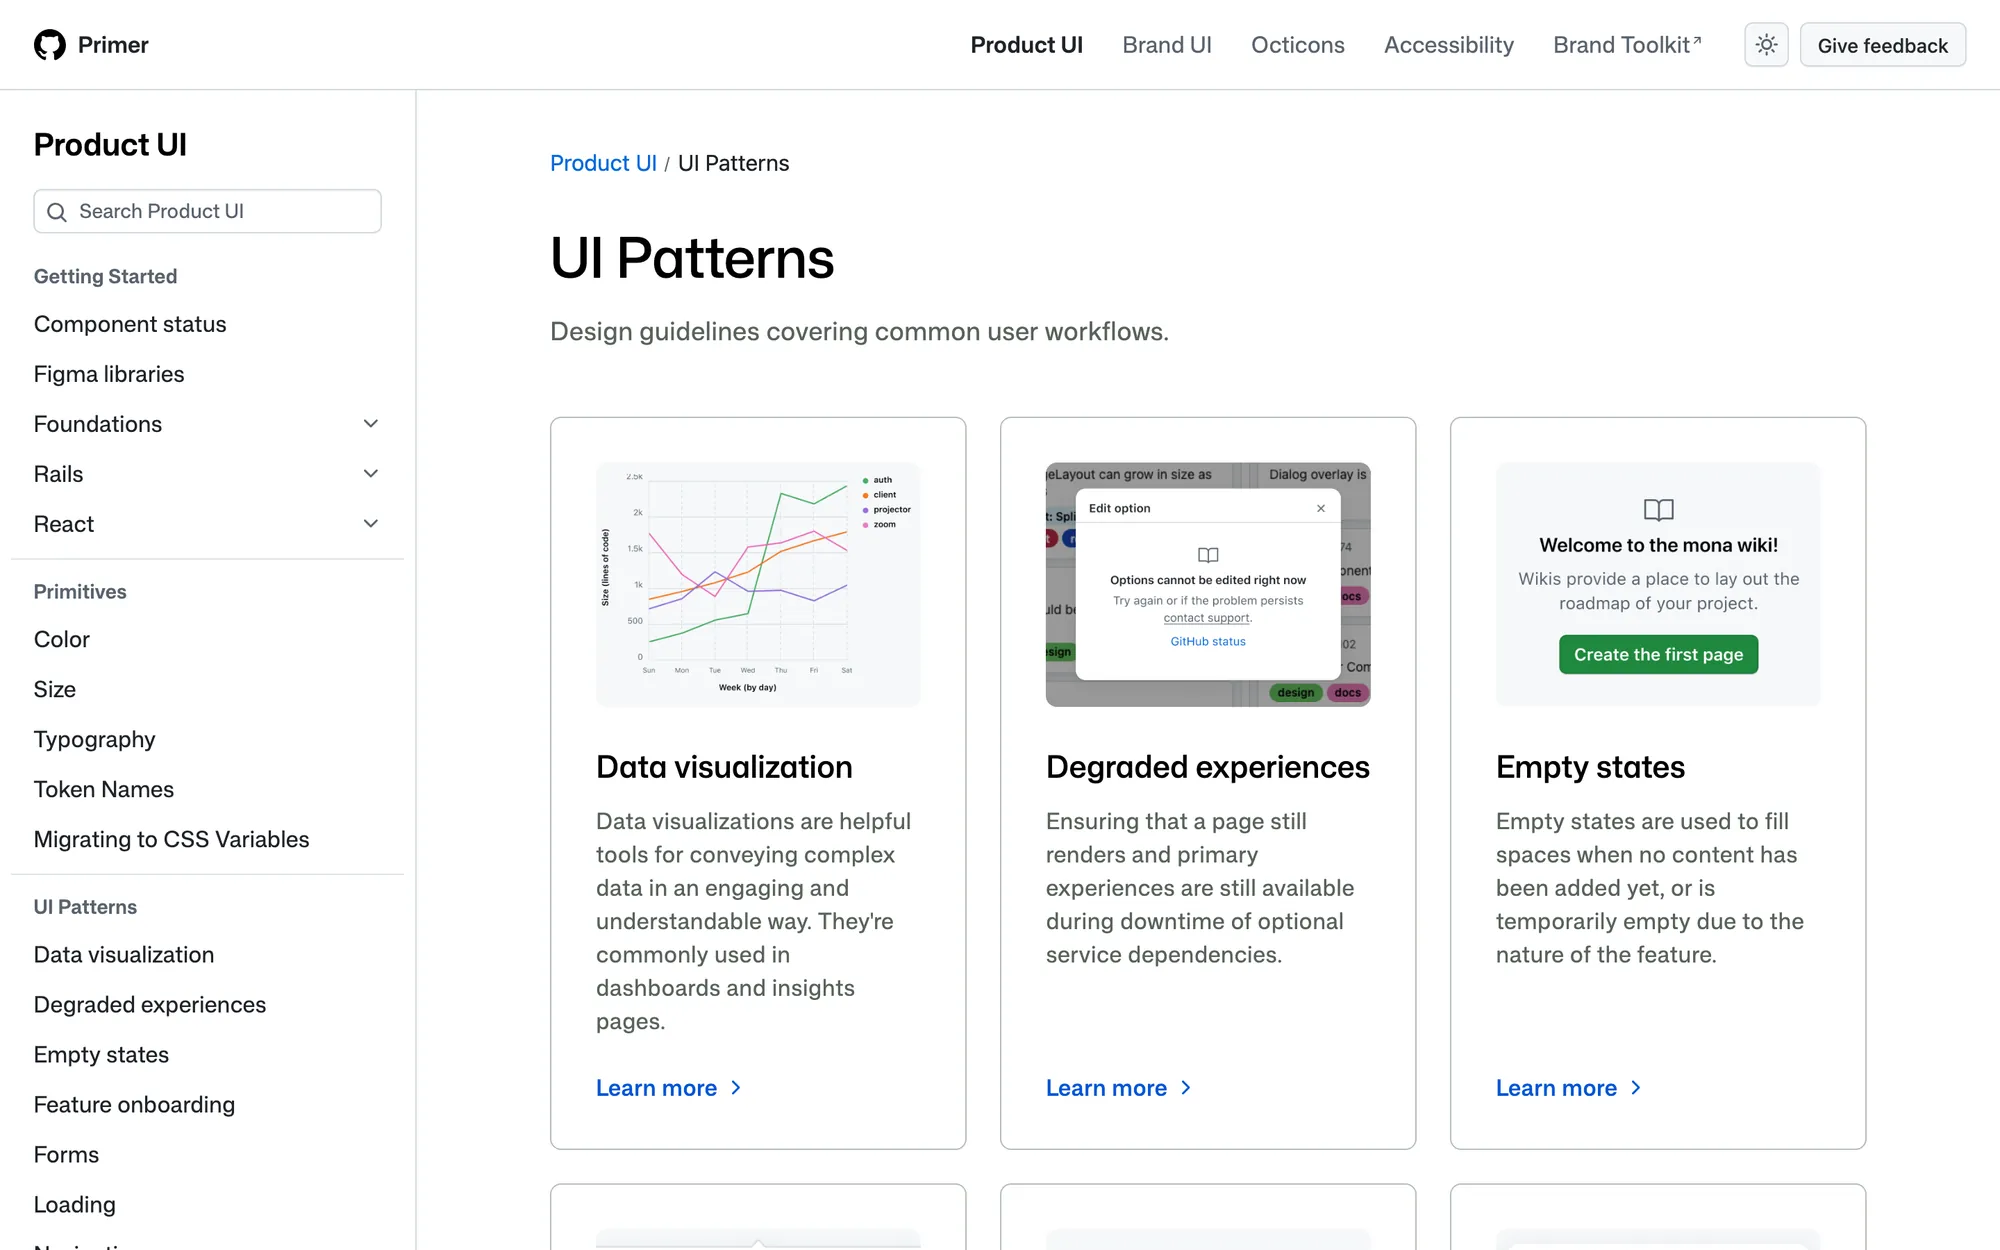Click the Data visualization chart thumbnail
Image resolution: width=2000 pixels, height=1250 pixels.
tap(758, 585)
